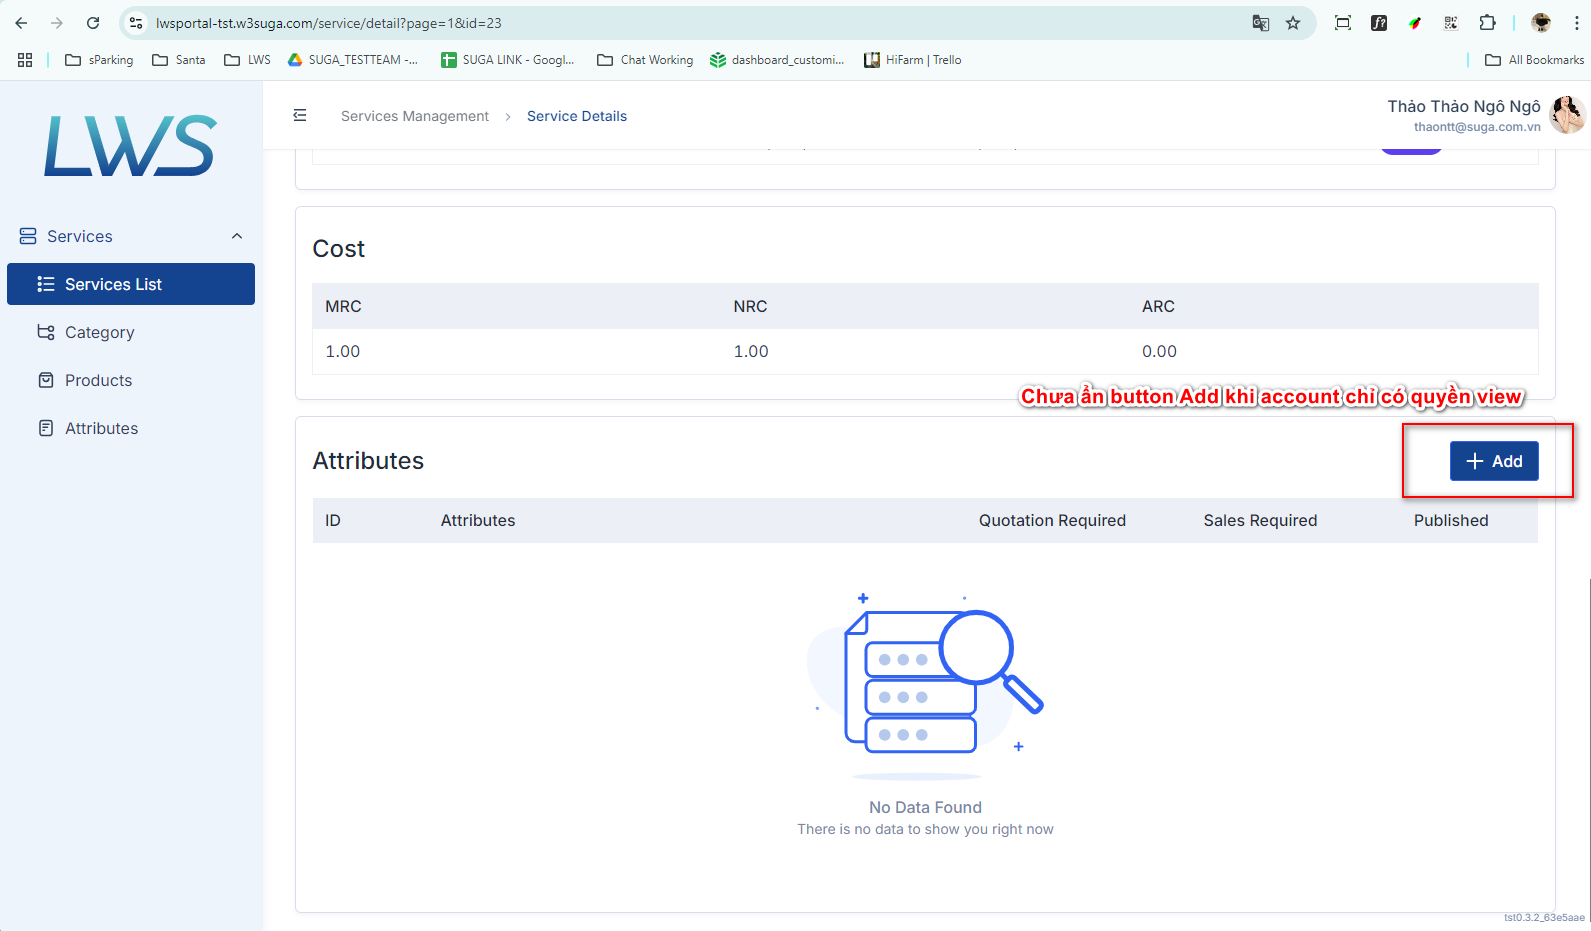The width and height of the screenshot is (1591, 931).
Task: Reload the page
Action: pyautogui.click(x=93, y=23)
